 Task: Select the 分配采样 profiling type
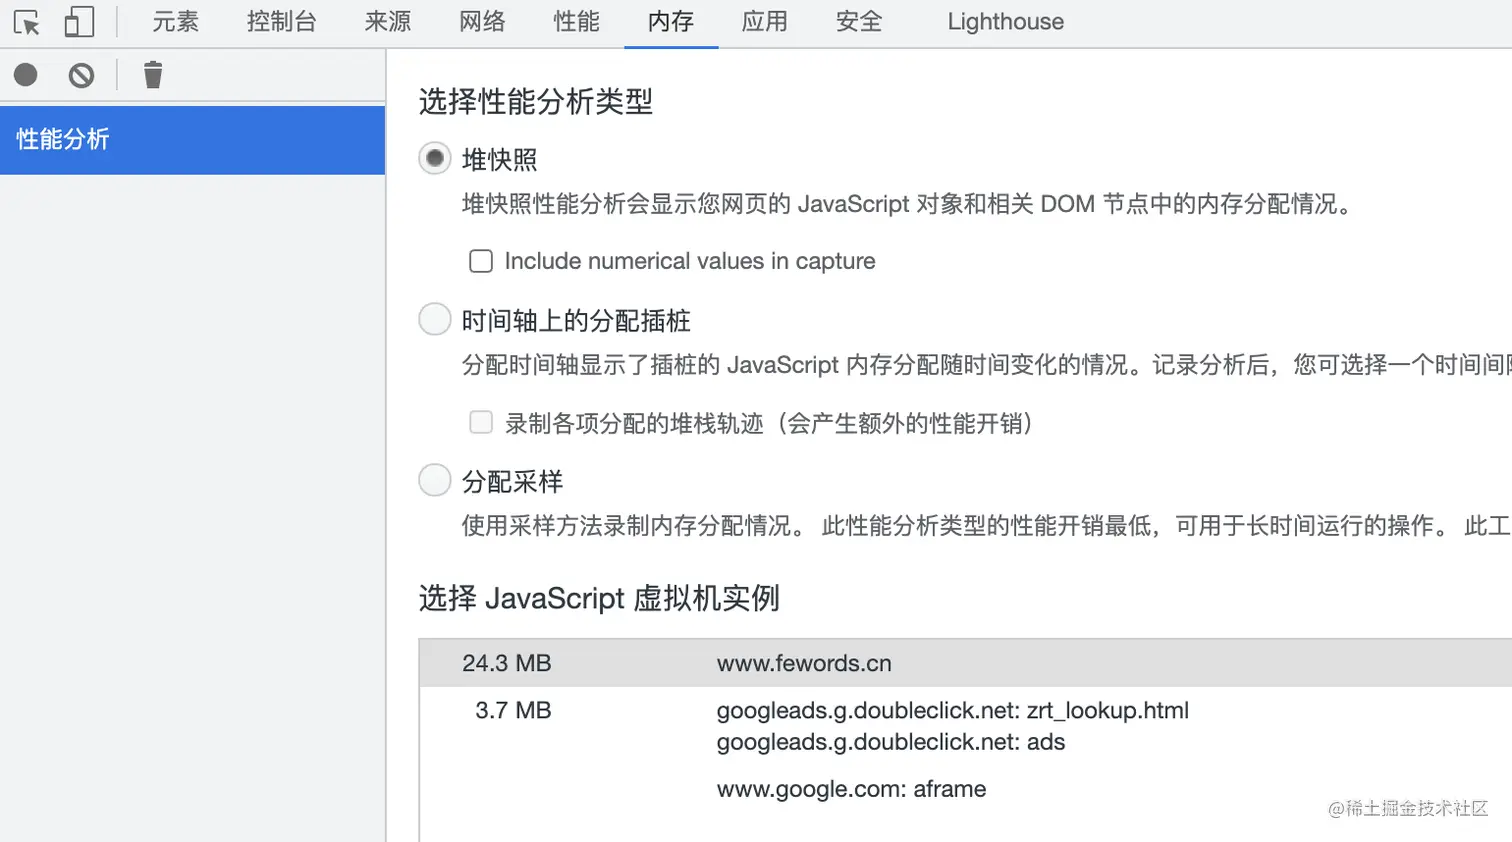[x=433, y=481]
